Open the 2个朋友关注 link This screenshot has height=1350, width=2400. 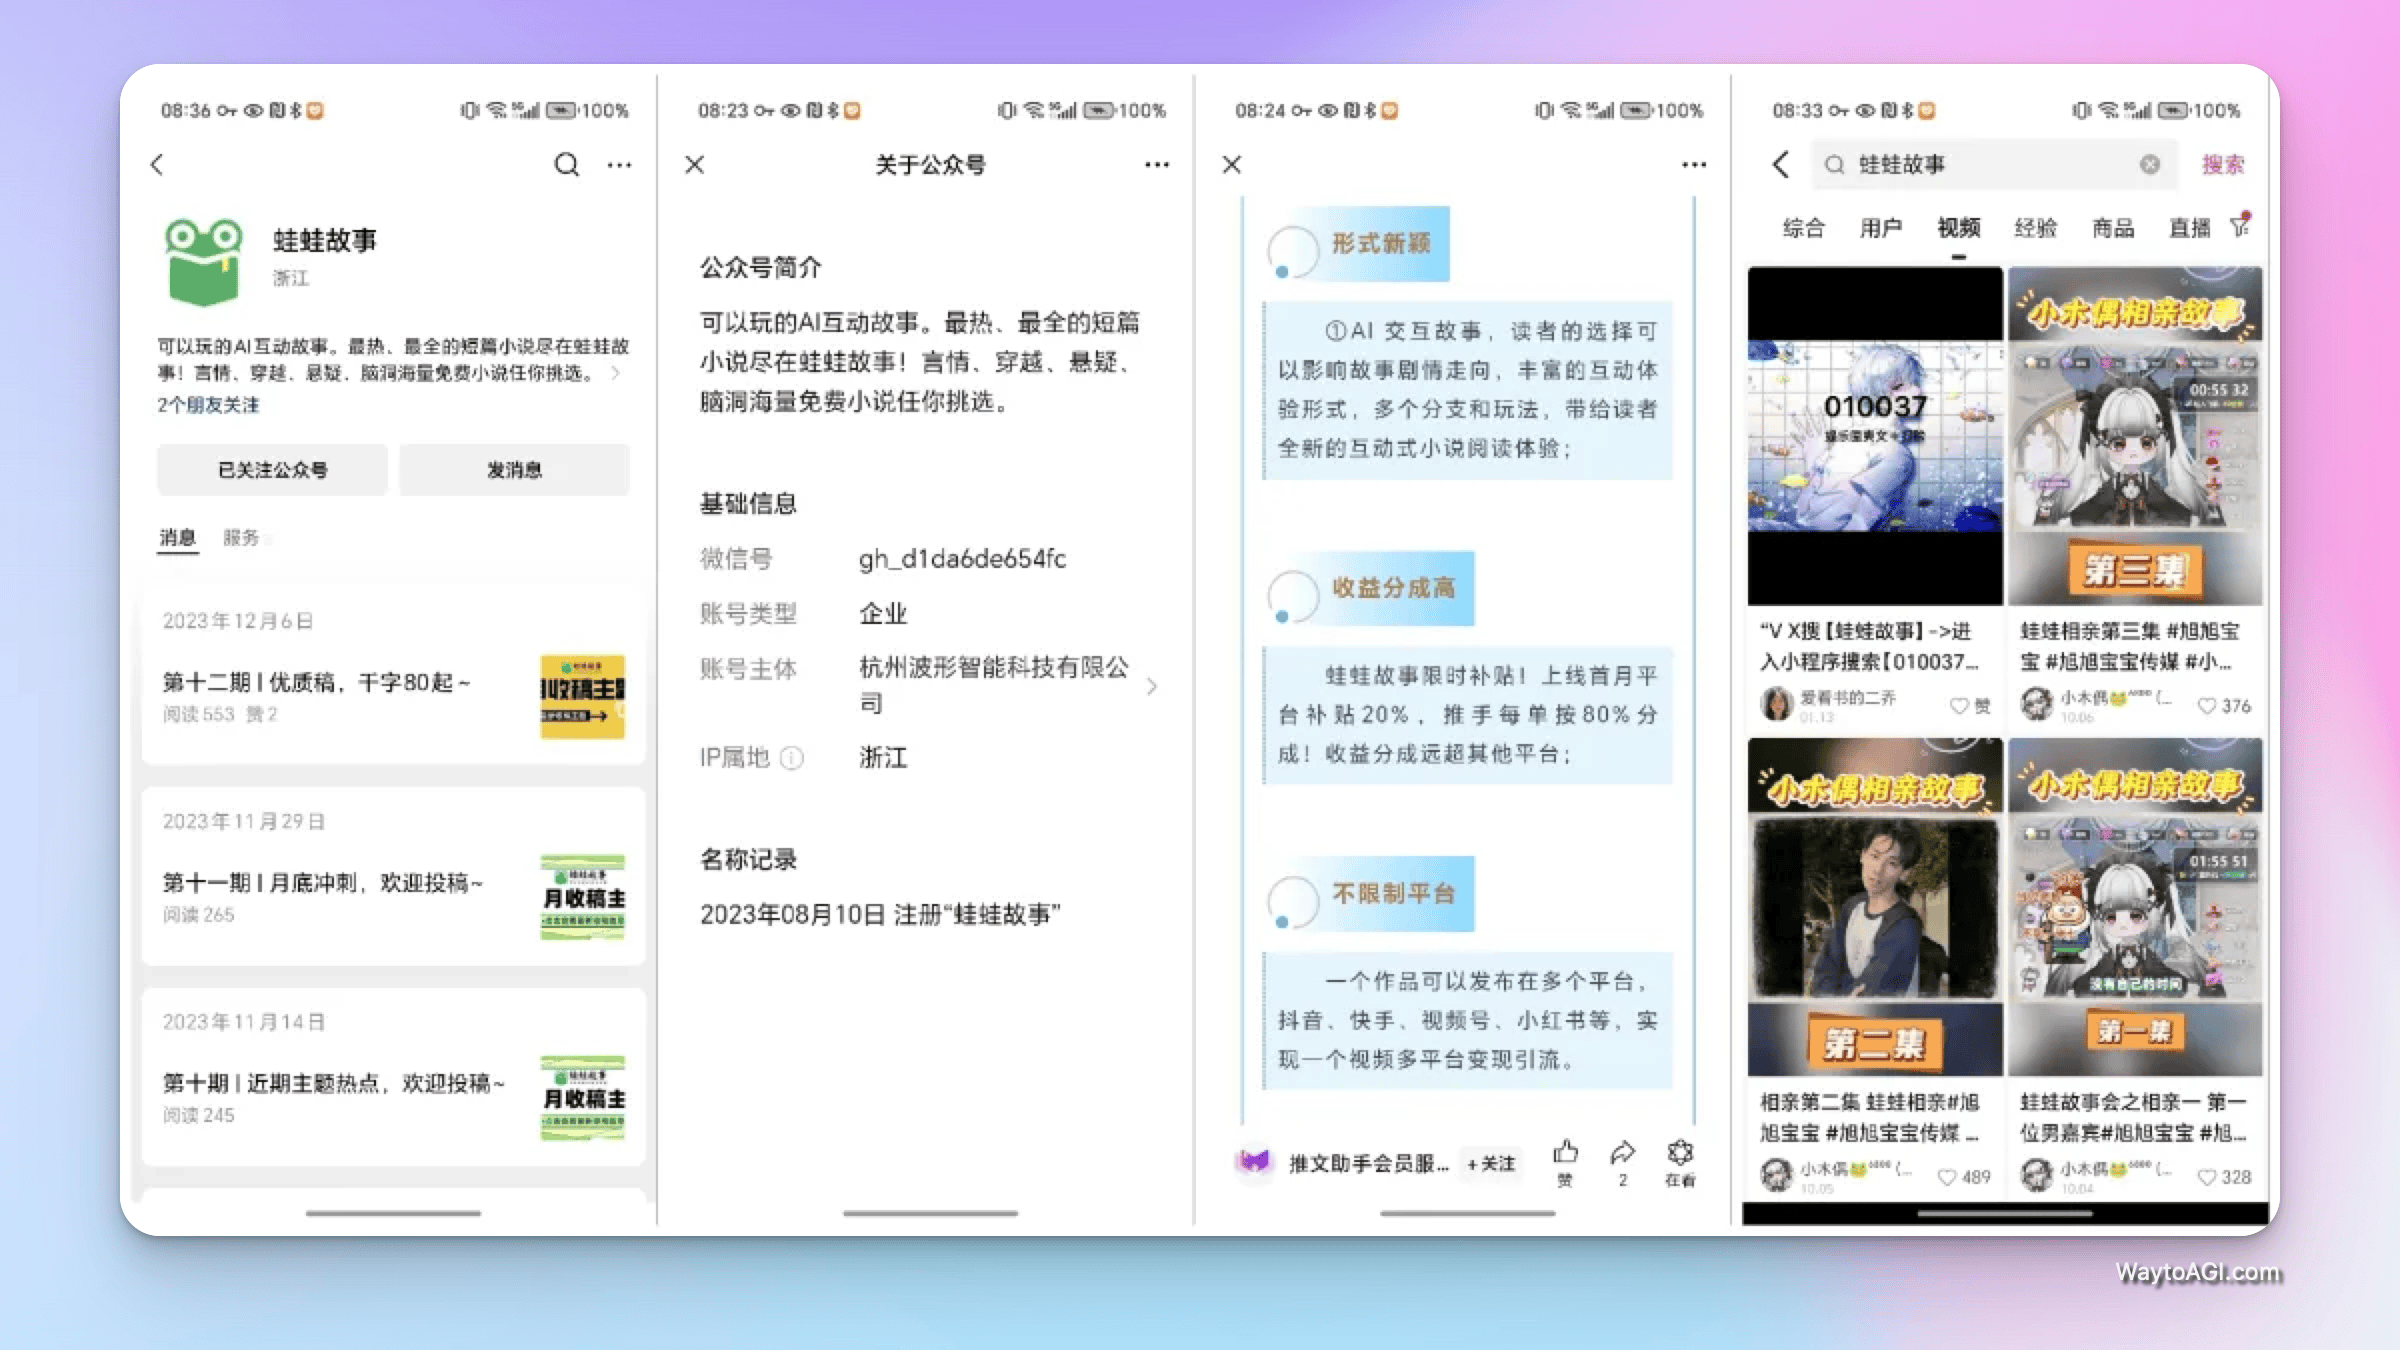coord(208,405)
